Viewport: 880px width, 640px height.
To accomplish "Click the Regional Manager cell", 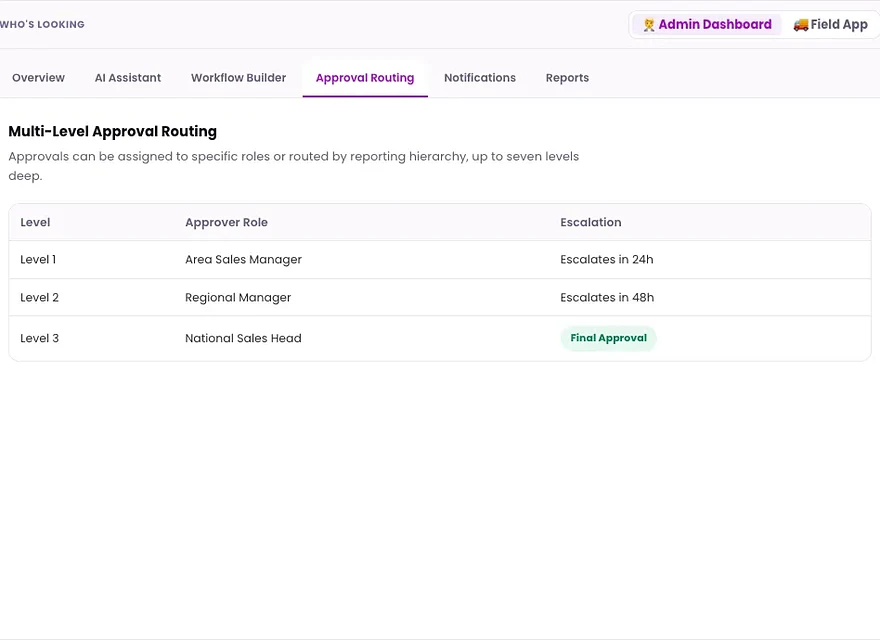I will click(x=238, y=298).
